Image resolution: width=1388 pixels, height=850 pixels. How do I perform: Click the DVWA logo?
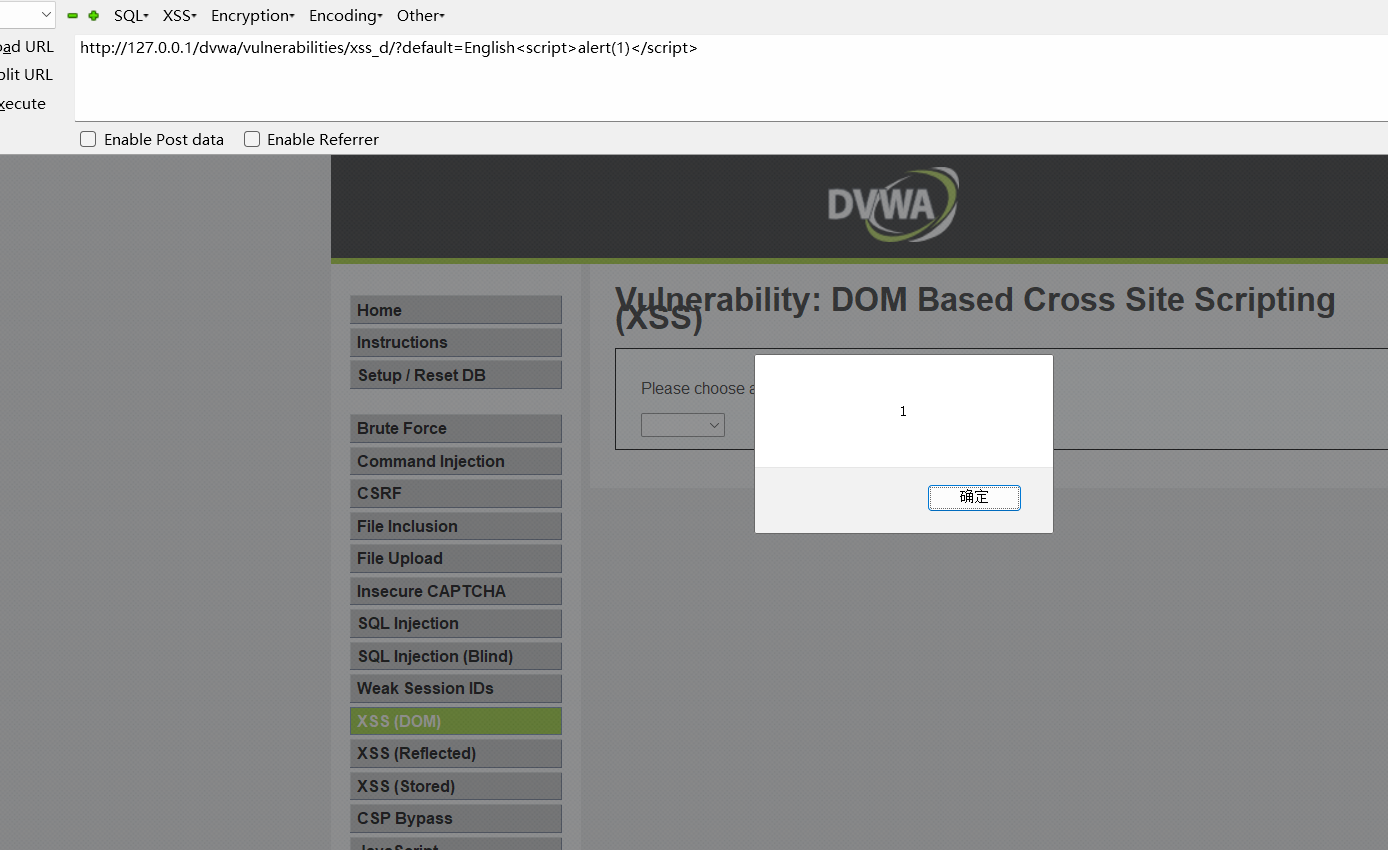[893, 205]
